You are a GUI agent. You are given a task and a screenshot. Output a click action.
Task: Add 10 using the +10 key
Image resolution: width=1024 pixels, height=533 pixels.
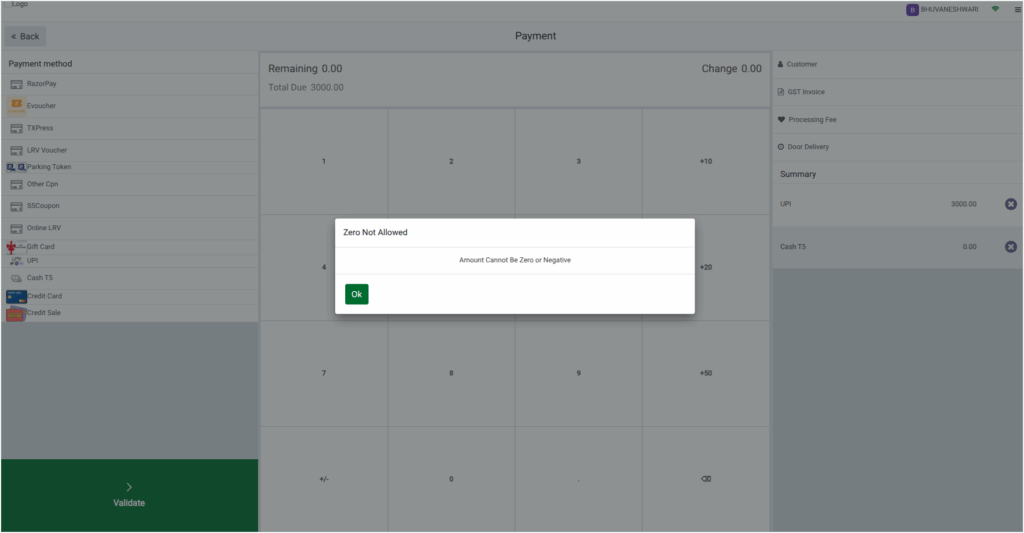point(706,161)
